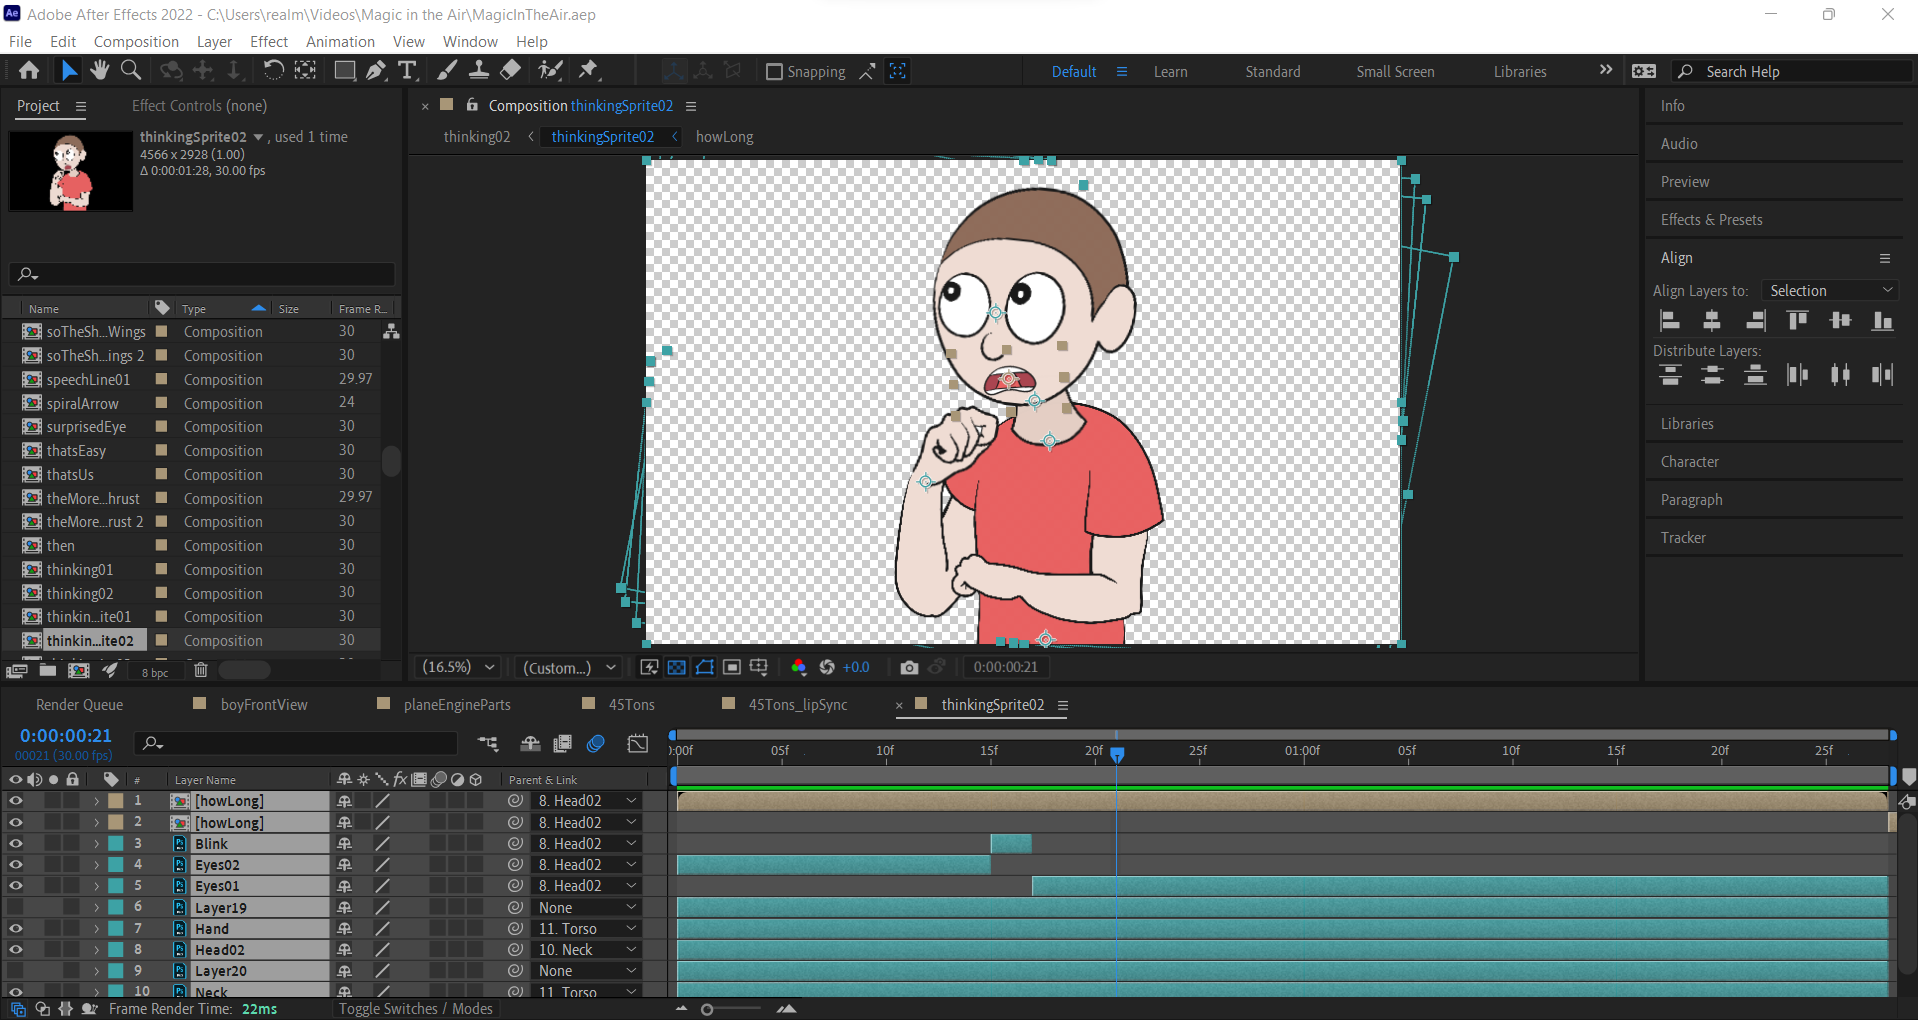Navigate to thinking02 composition breadcrumb
The image size is (1918, 1020).
(476, 137)
